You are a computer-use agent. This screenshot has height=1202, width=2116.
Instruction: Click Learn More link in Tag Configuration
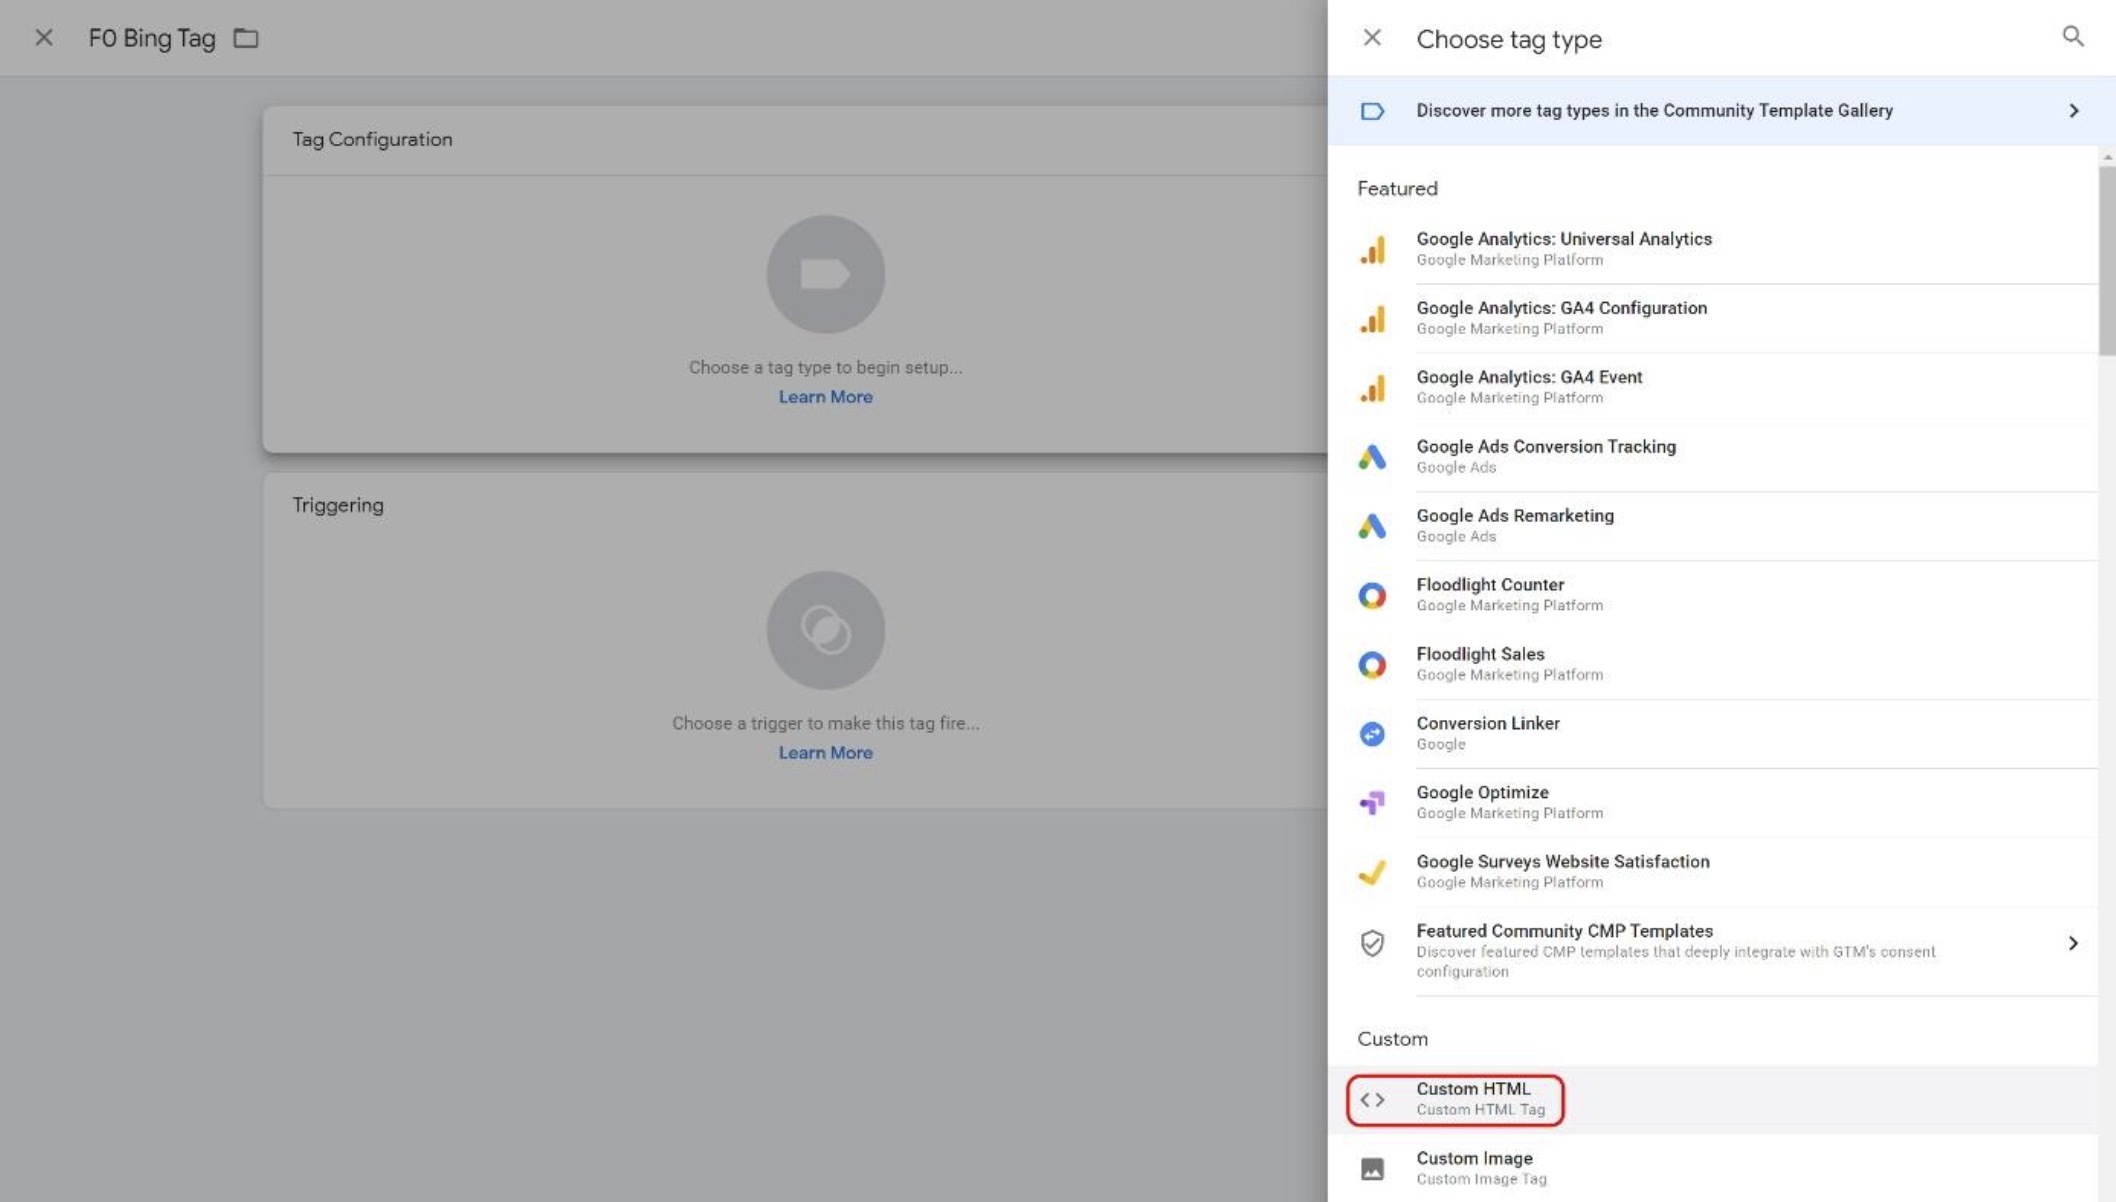point(825,397)
